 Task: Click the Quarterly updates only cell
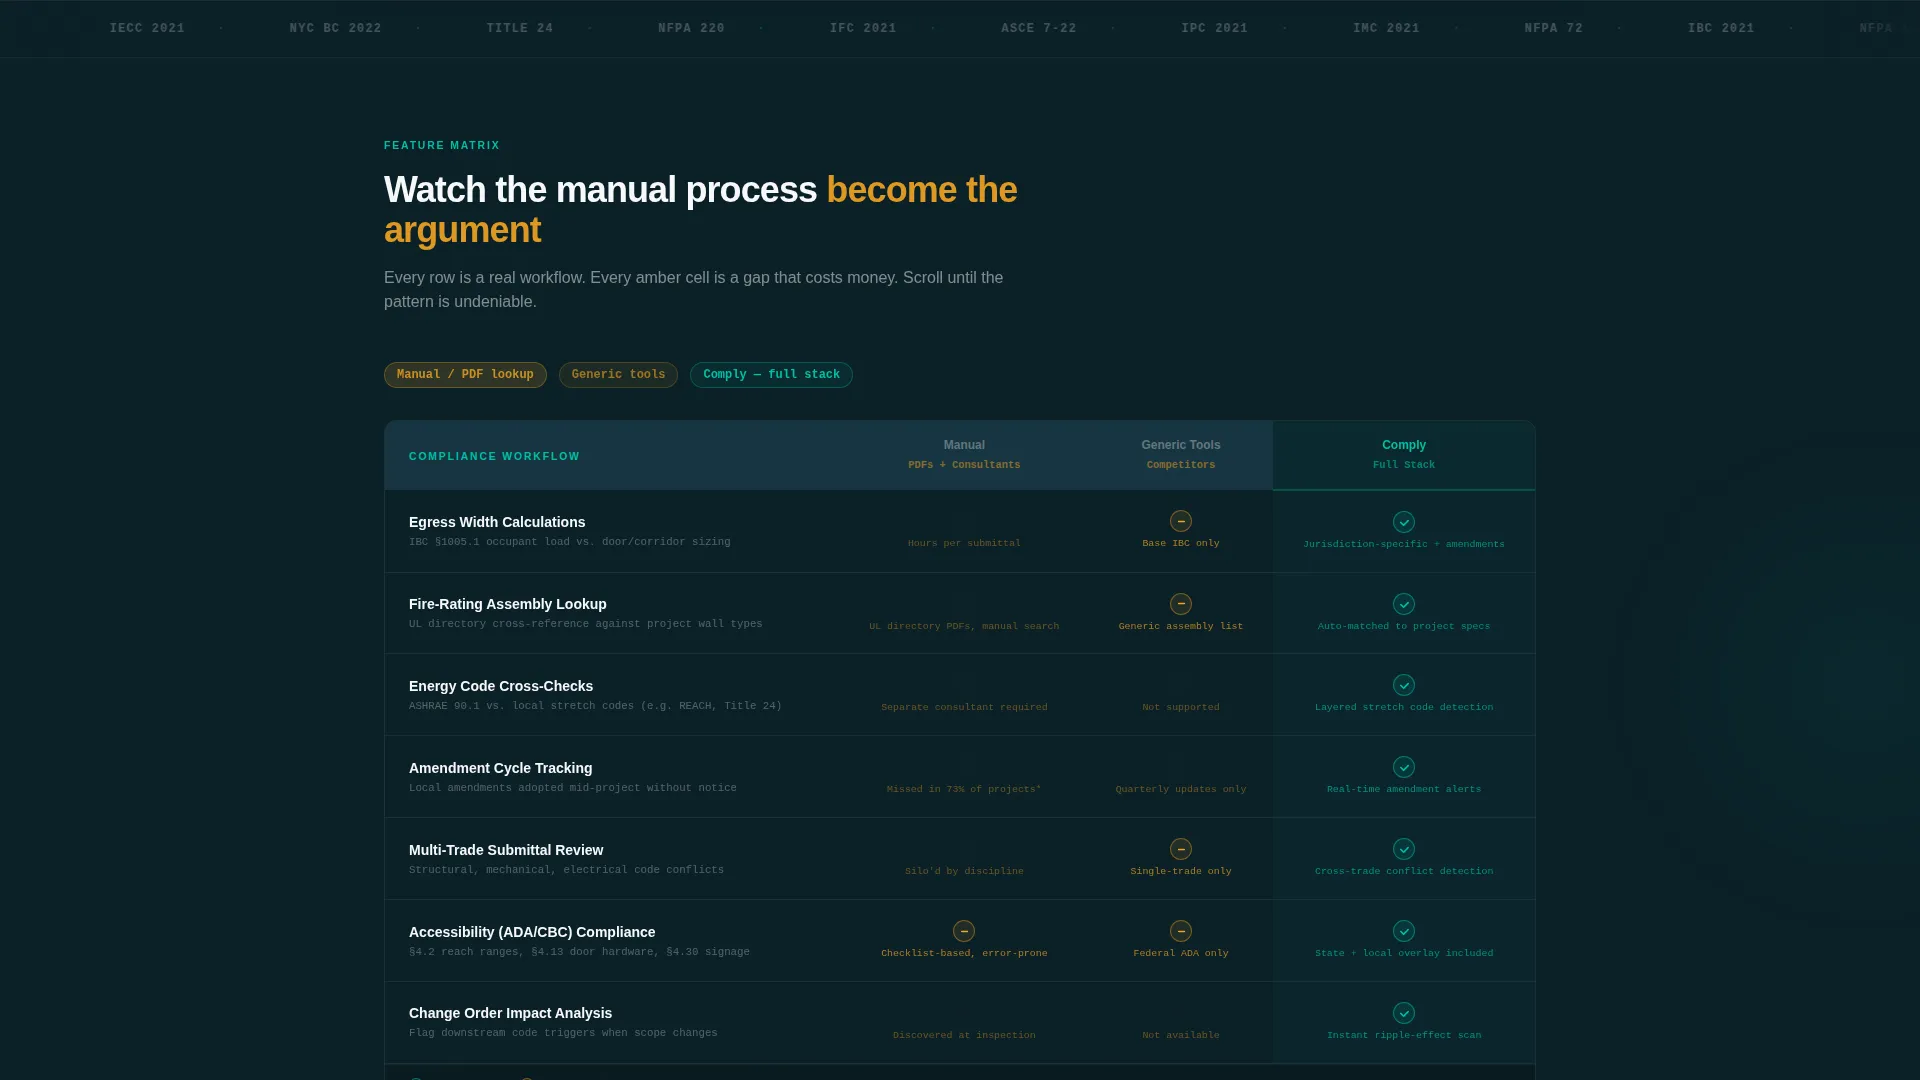pos(1181,789)
